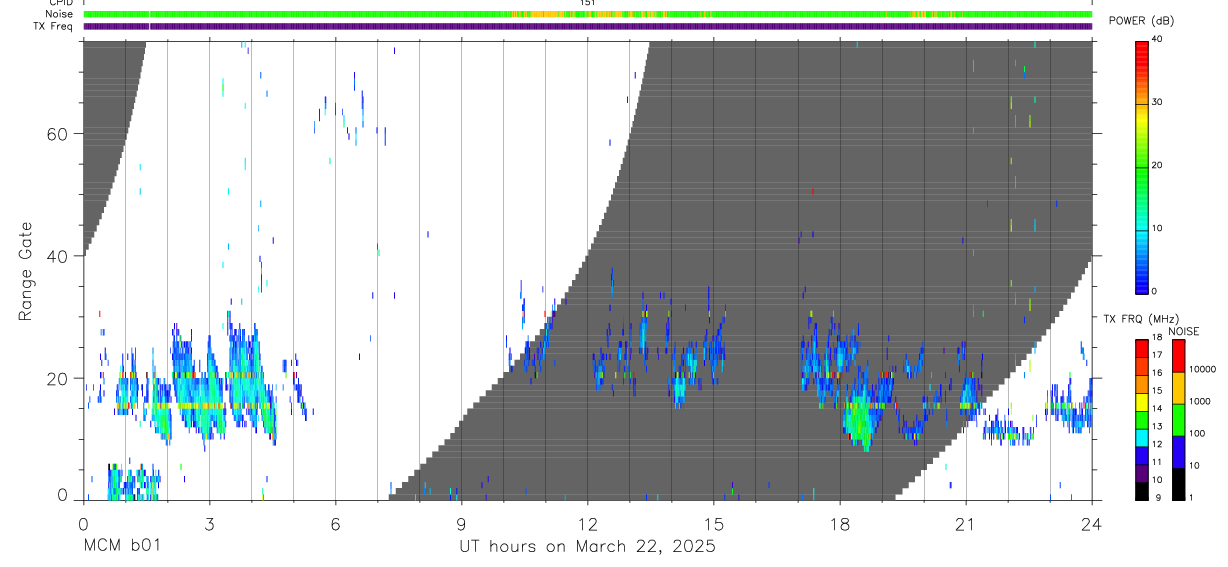Click the 18 label on TX FRQ legend
This screenshot has width=1228, height=567.
coord(1157,337)
